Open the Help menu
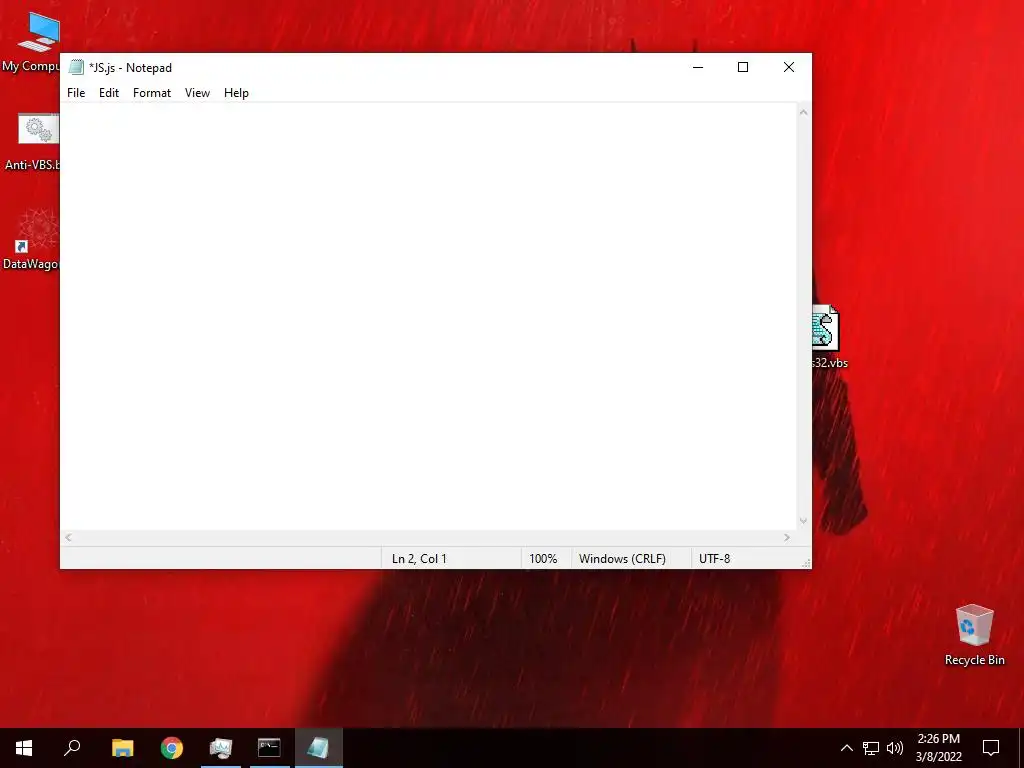This screenshot has width=1024, height=768. coord(236,93)
